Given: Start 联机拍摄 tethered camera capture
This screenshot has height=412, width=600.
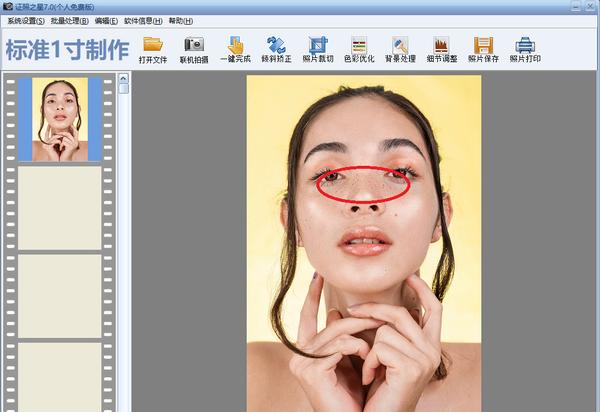Looking at the screenshot, I should (x=193, y=48).
